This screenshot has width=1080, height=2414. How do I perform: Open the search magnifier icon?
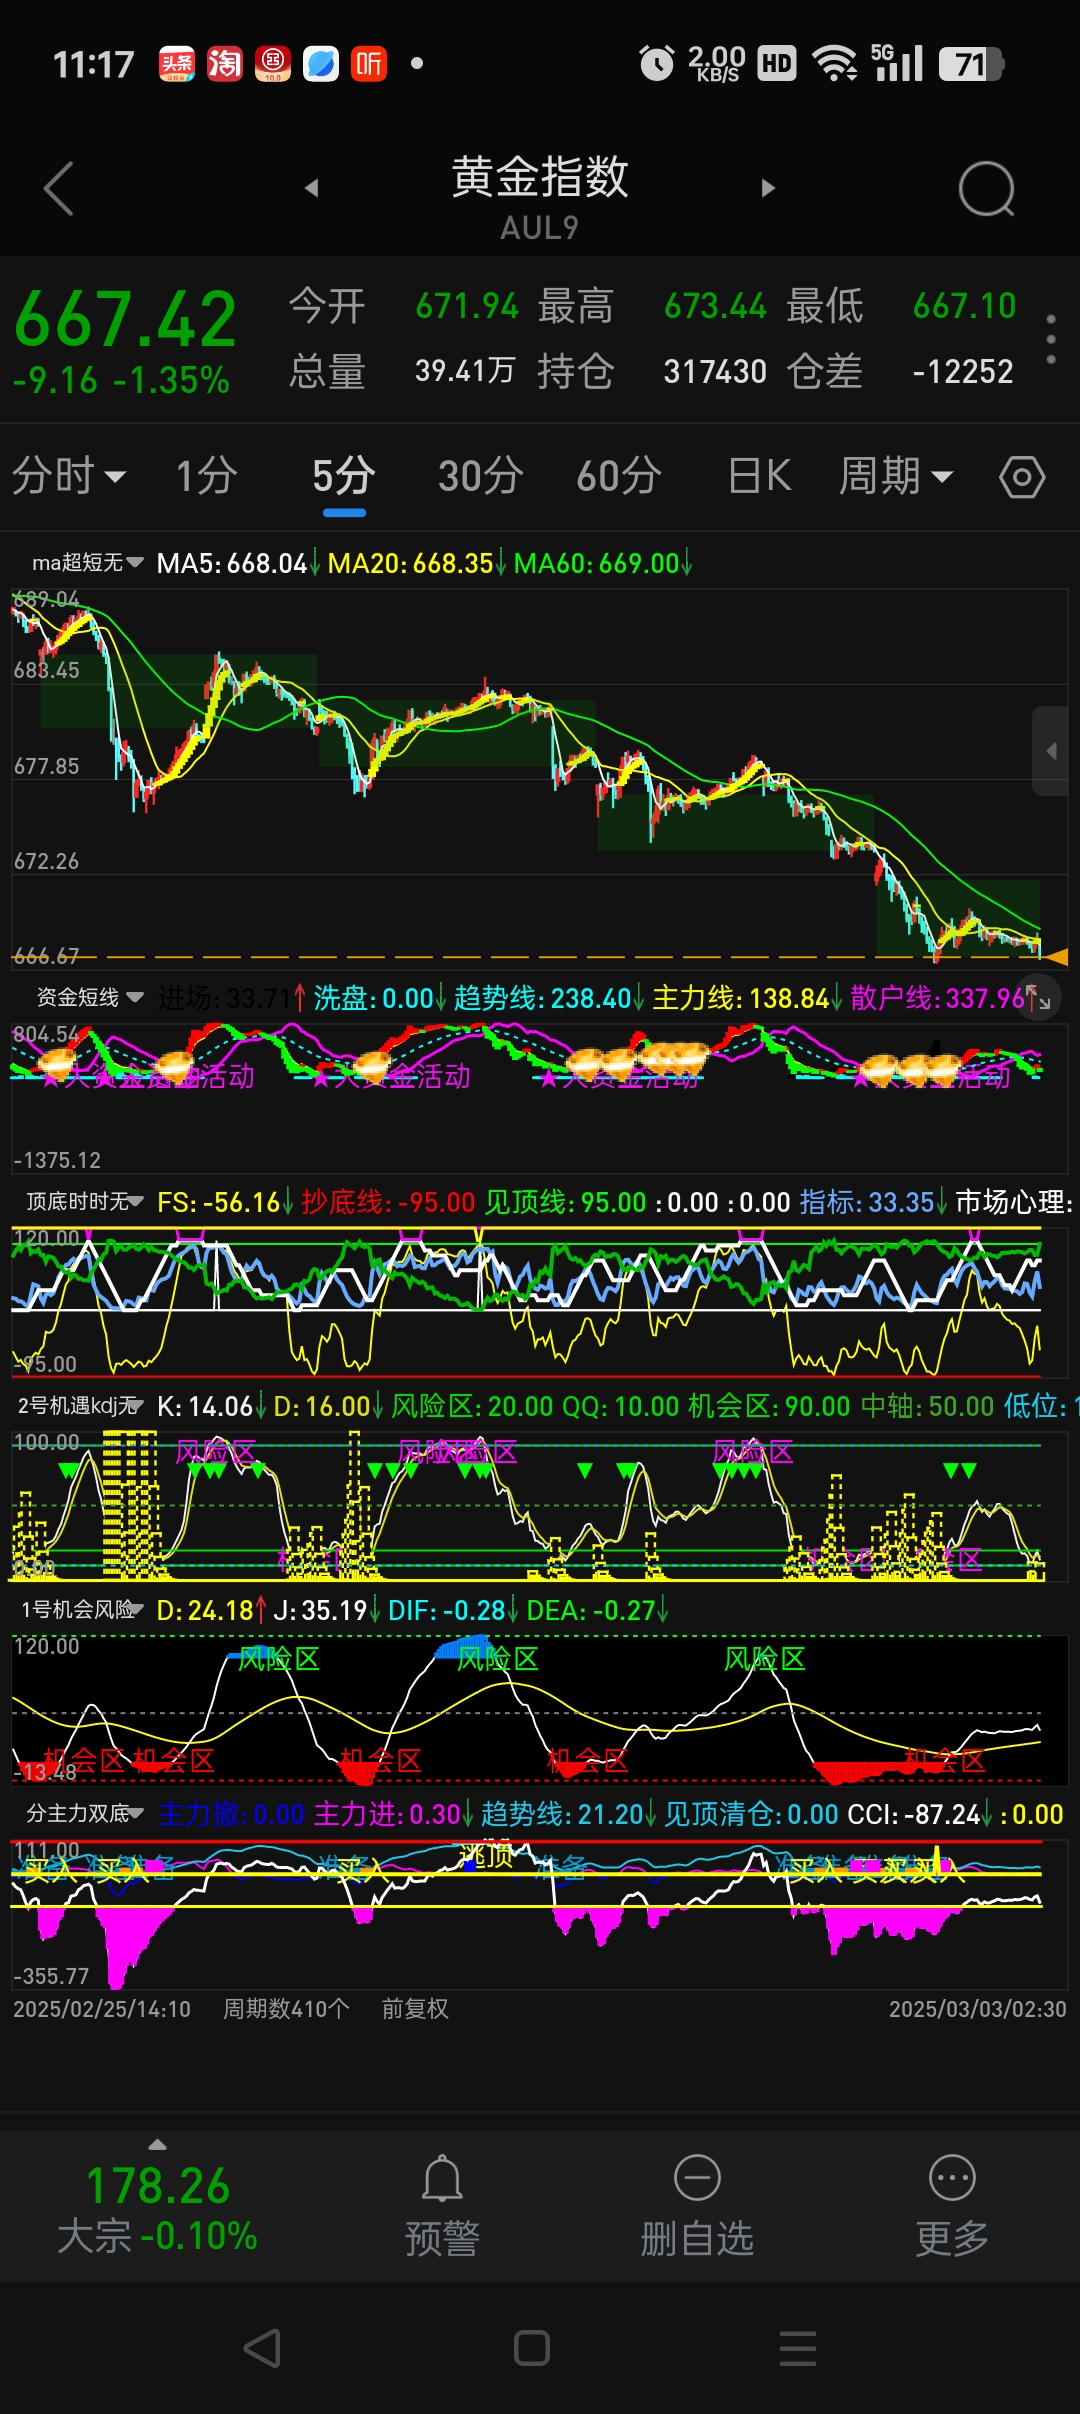point(986,188)
